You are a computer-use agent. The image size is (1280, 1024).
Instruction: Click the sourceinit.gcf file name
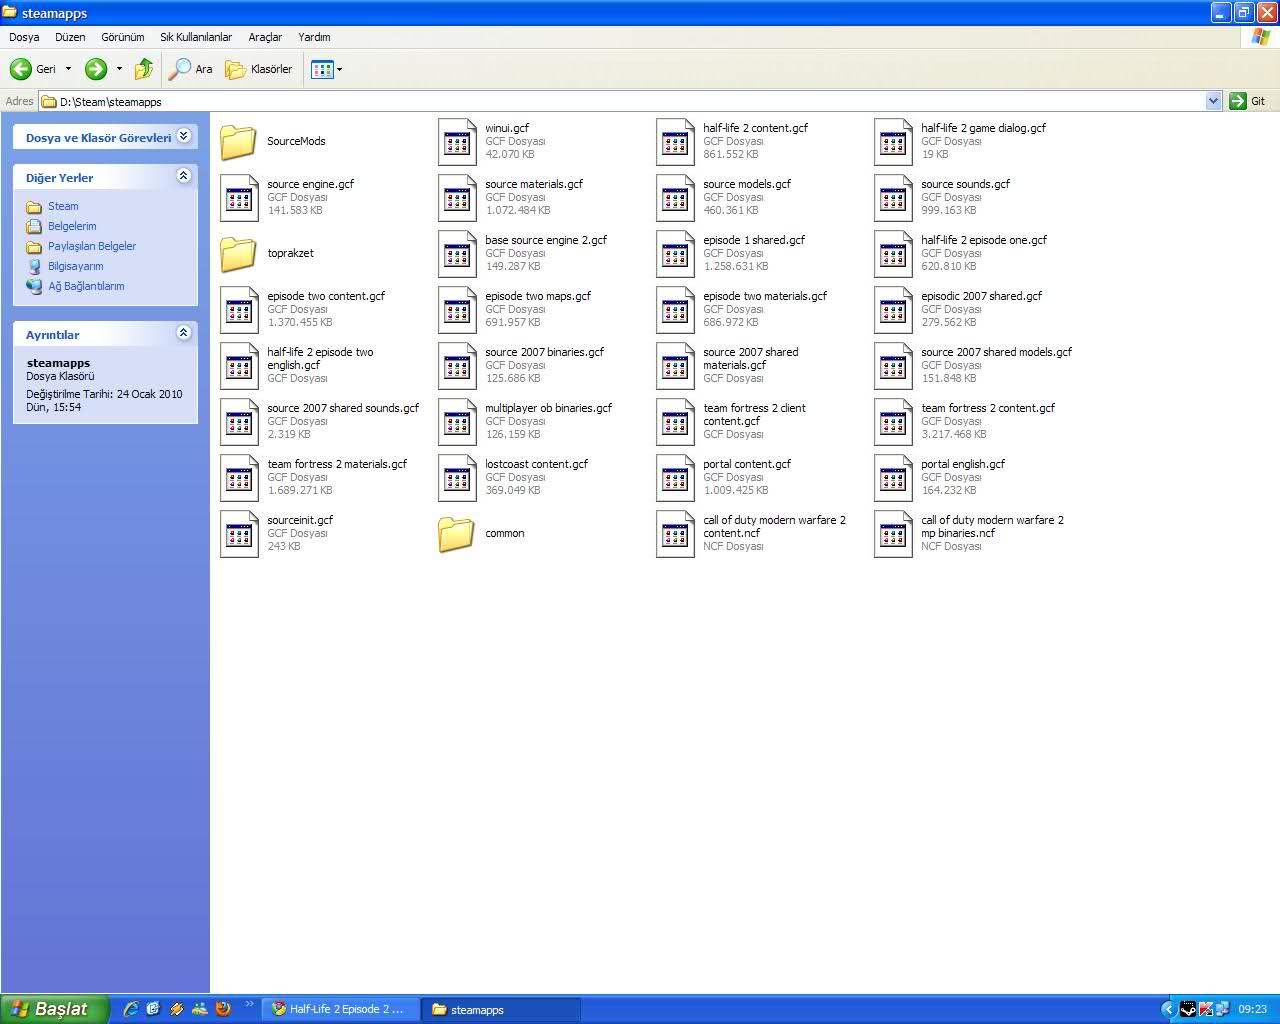300,520
